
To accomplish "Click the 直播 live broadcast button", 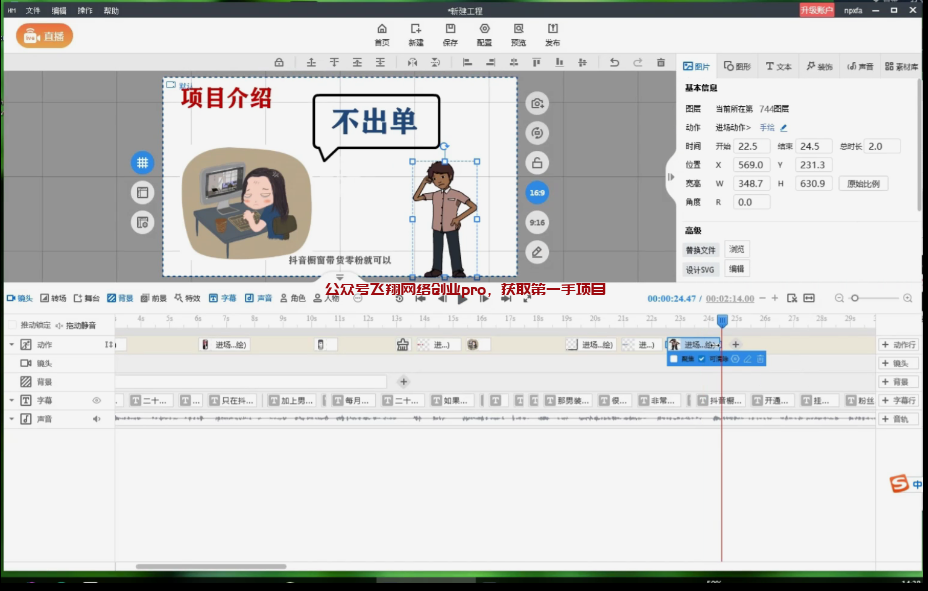I will coord(44,36).
